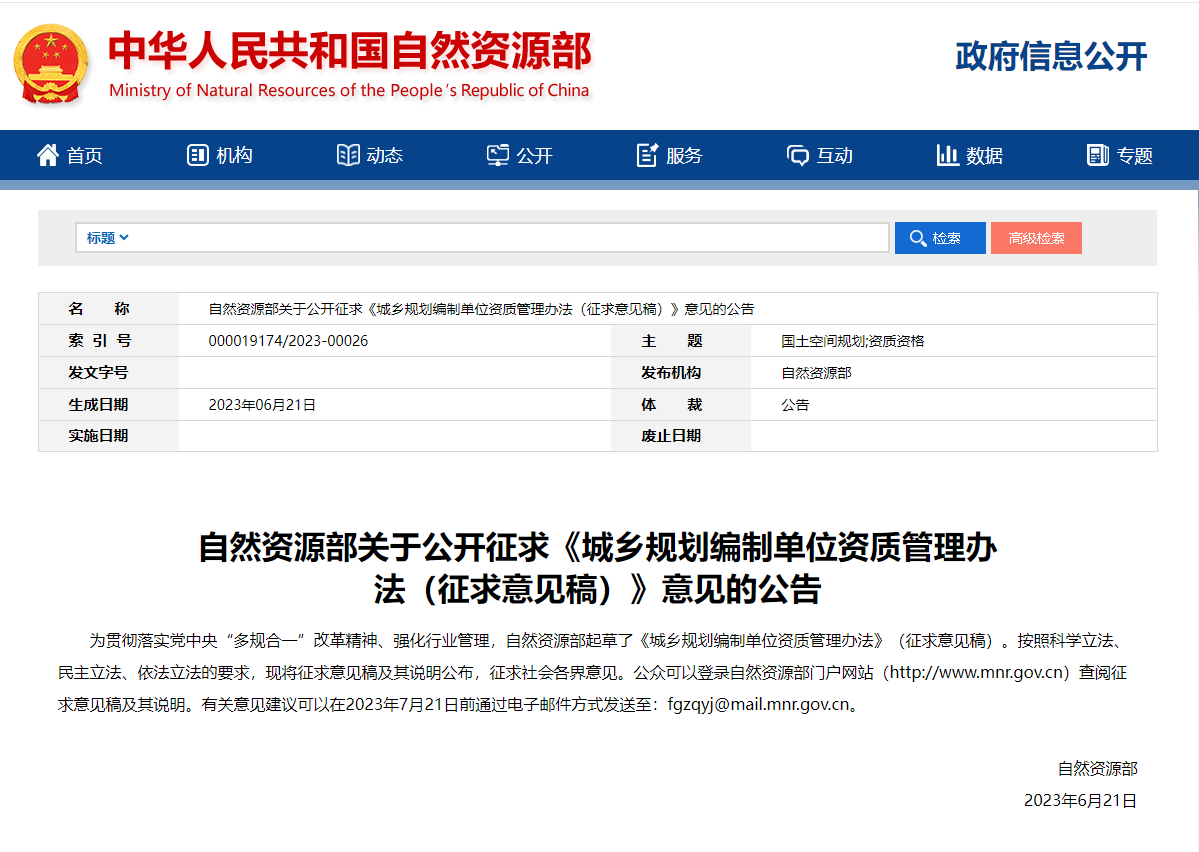Viewport: 1199px width, 852px height.
Task: Click the newspaper icon beside 专题
Action: click(1097, 155)
